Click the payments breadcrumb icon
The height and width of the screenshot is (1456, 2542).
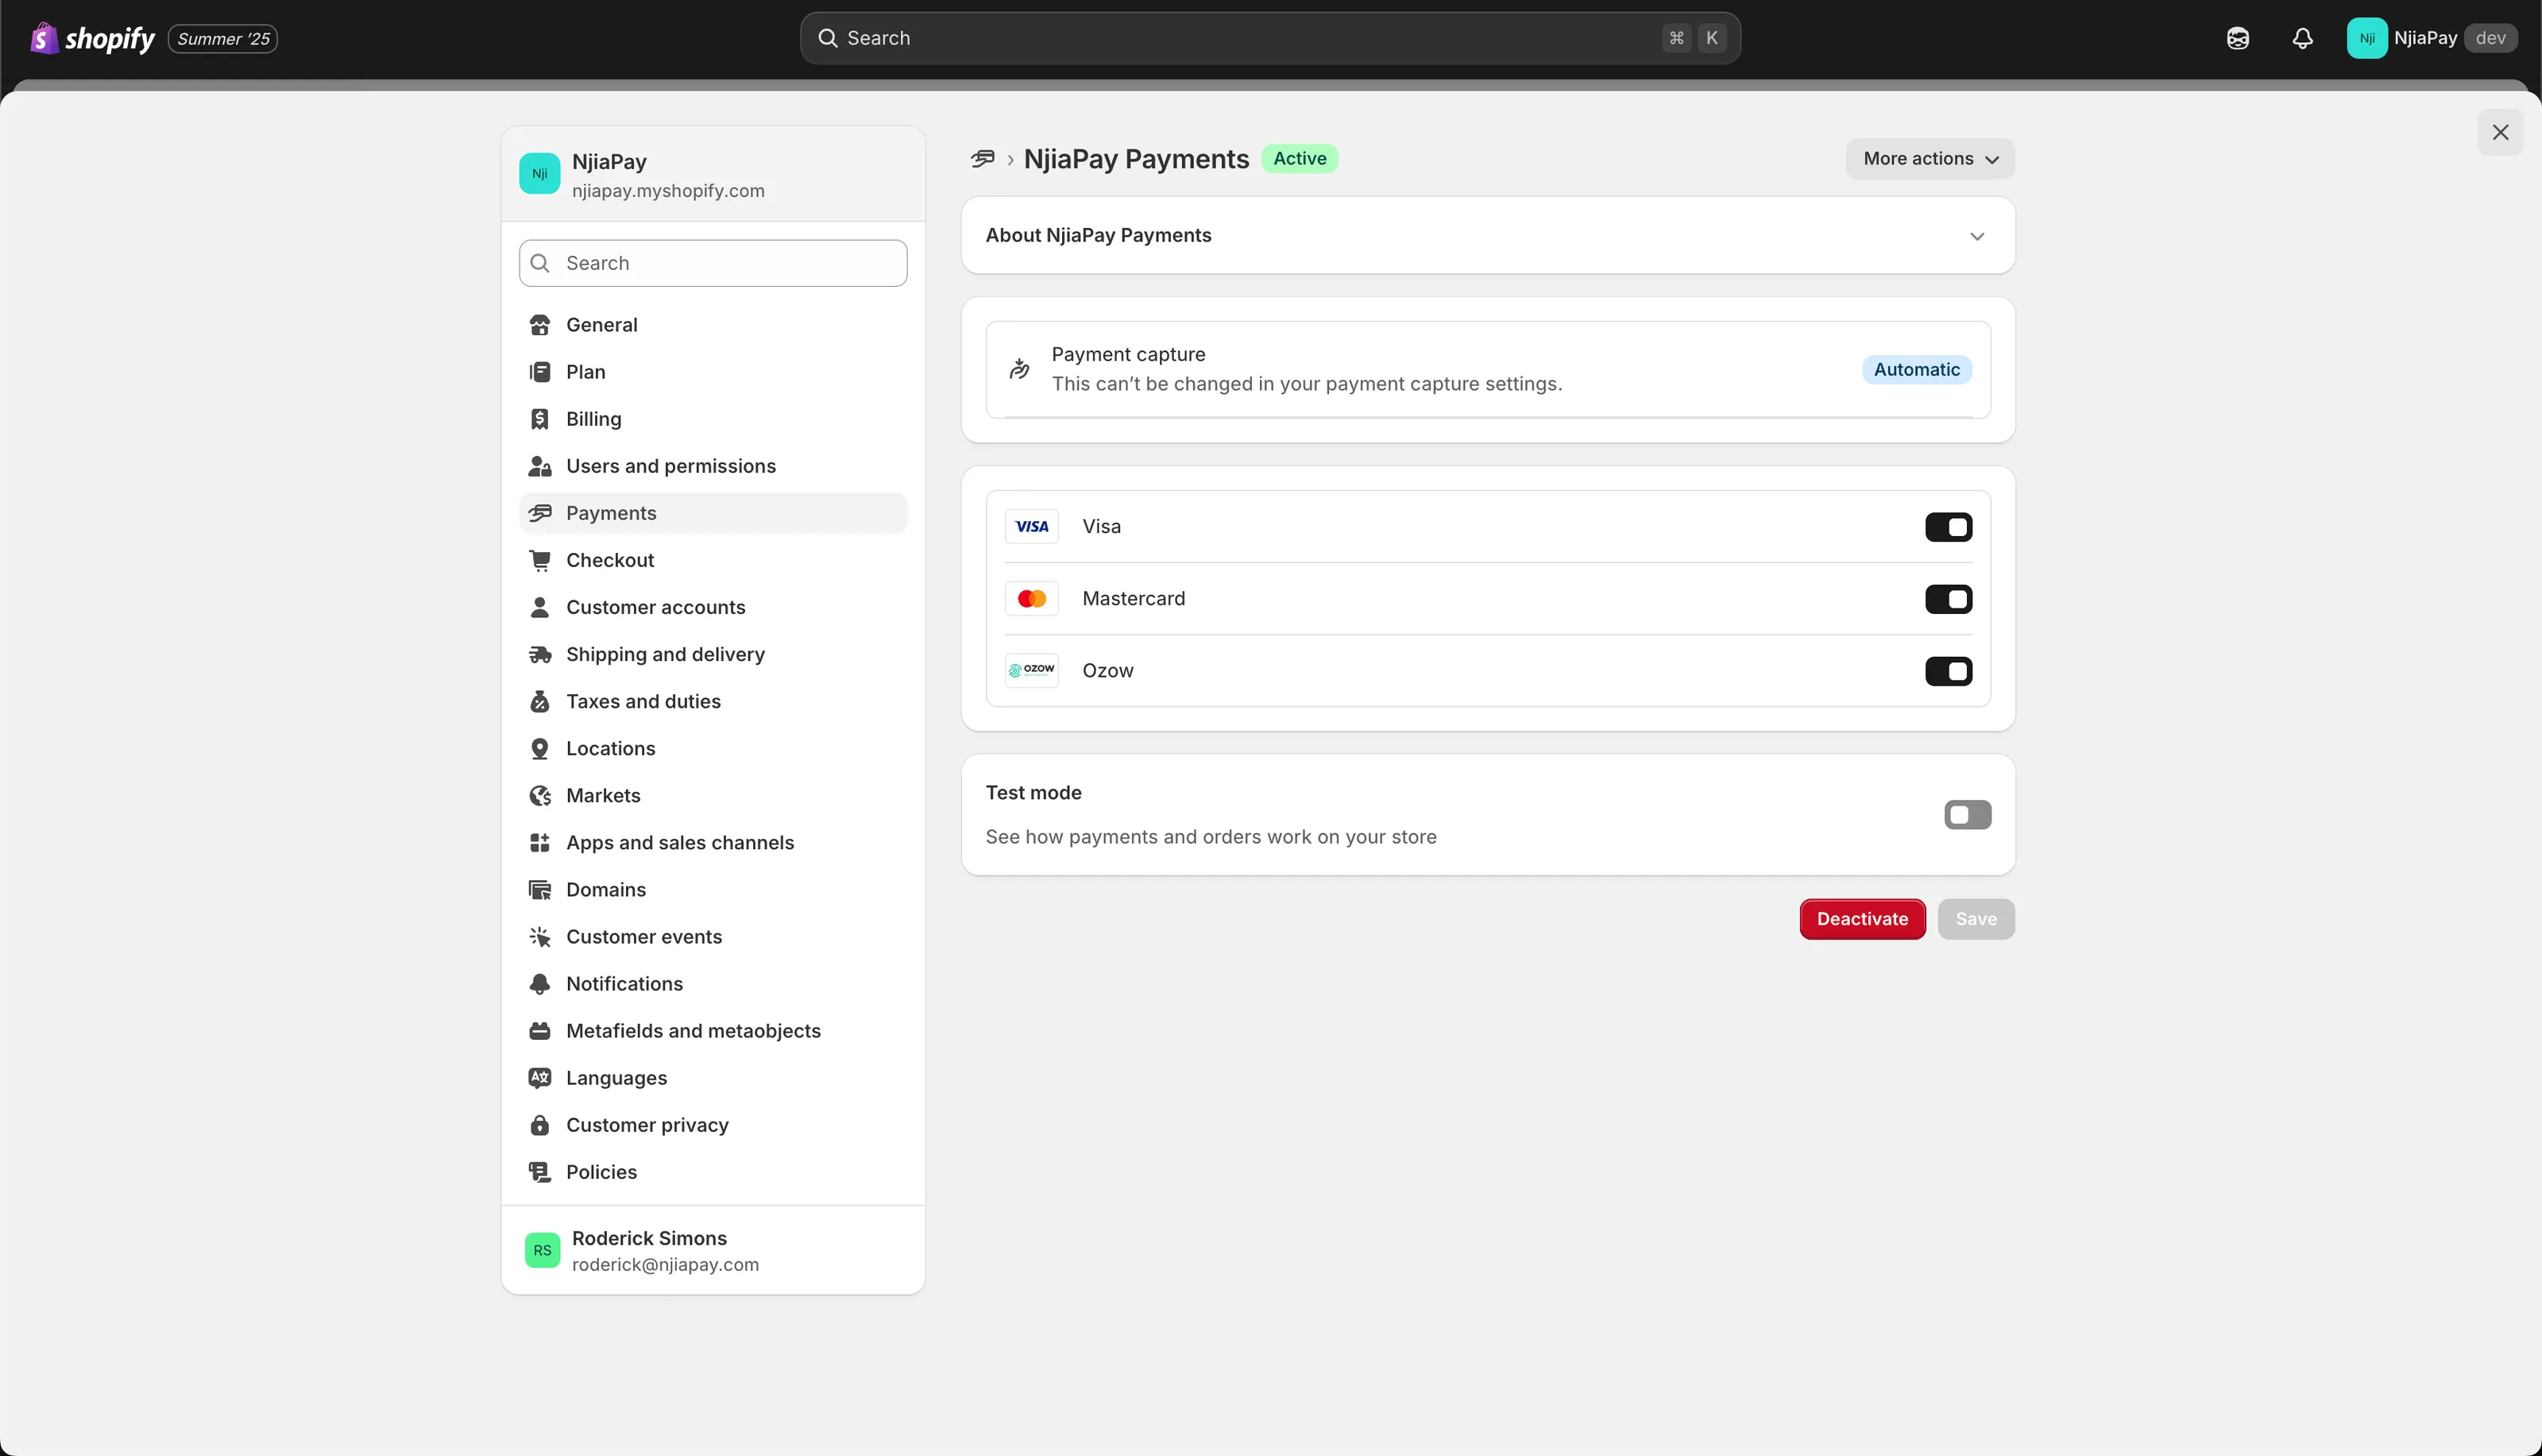(x=982, y=159)
